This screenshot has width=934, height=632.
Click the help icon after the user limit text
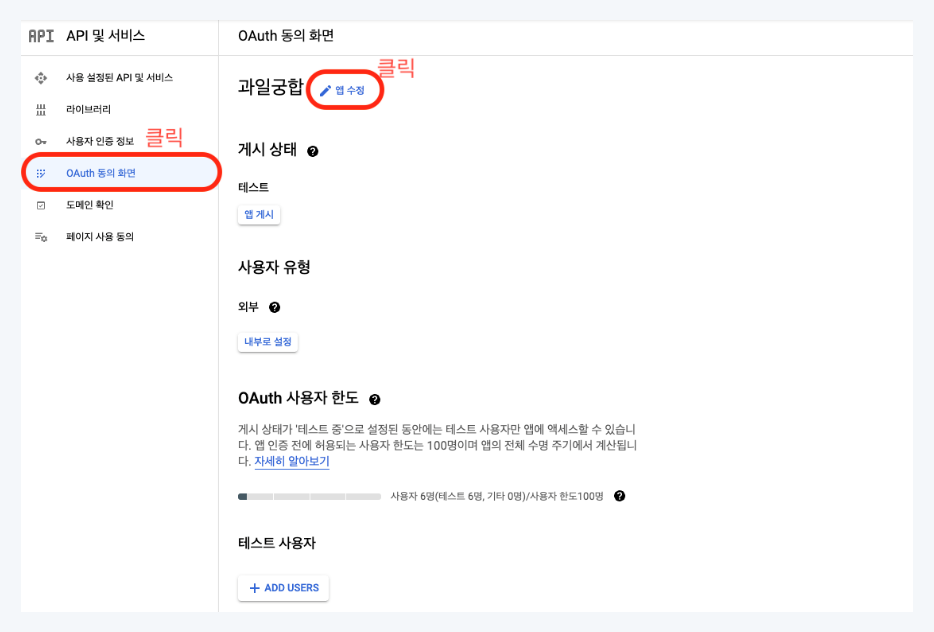pos(619,494)
